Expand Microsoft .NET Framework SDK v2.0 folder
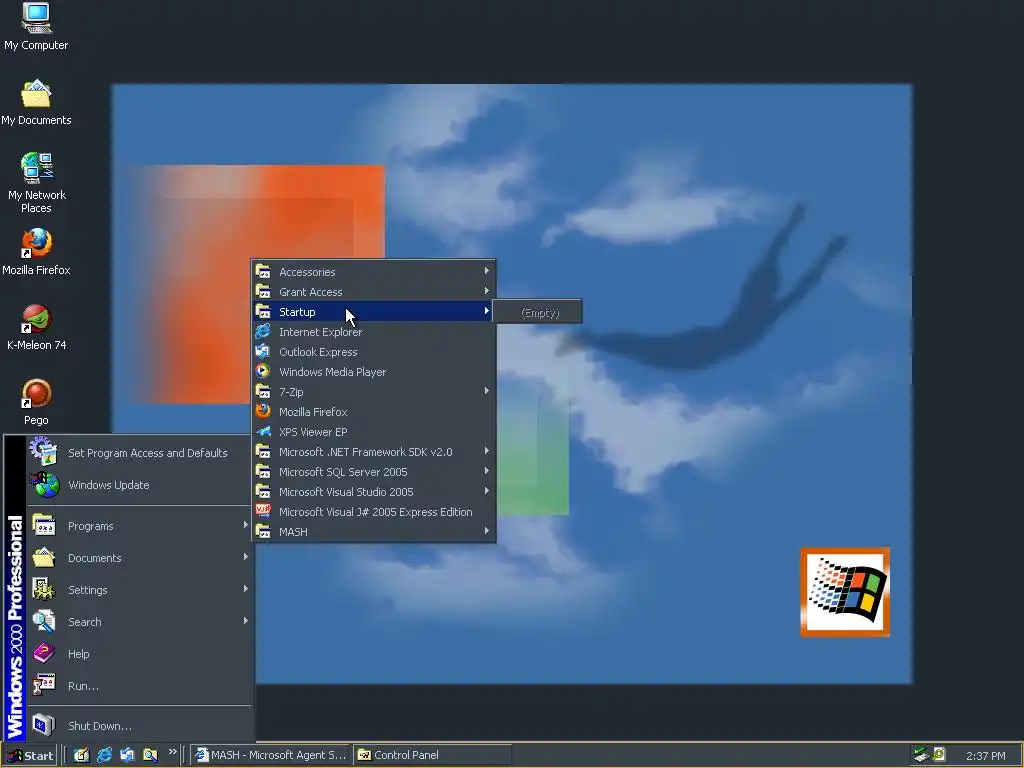The width and height of the screenshot is (1024, 768). pyautogui.click(x=374, y=452)
